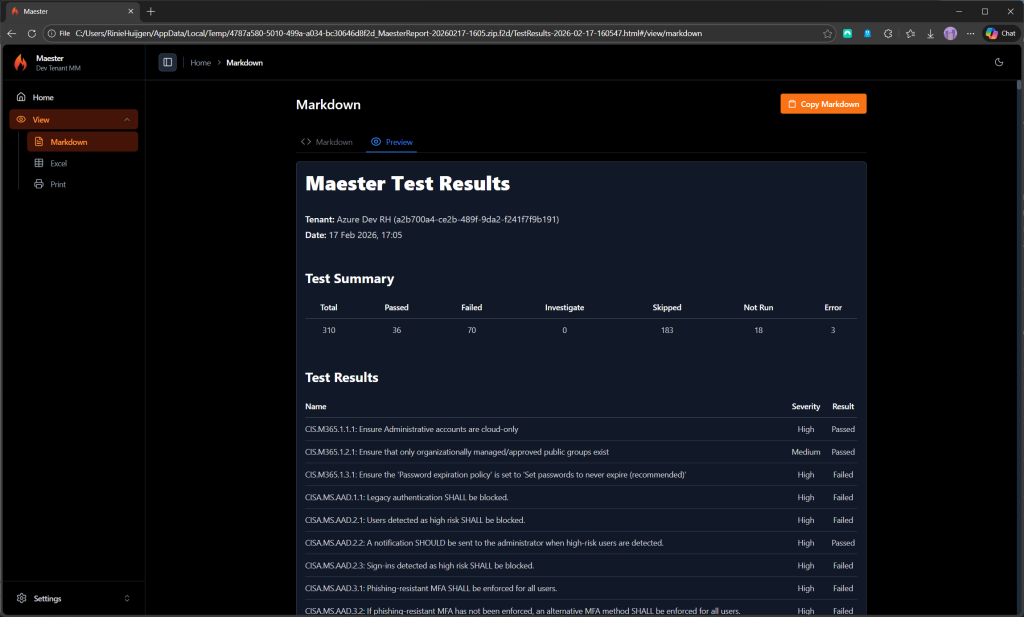Click the CISA.MS.AAD.3.1 phishing-resistant MFA row
The width and height of the screenshot is (1024, 617).
[x=581, y=588]
